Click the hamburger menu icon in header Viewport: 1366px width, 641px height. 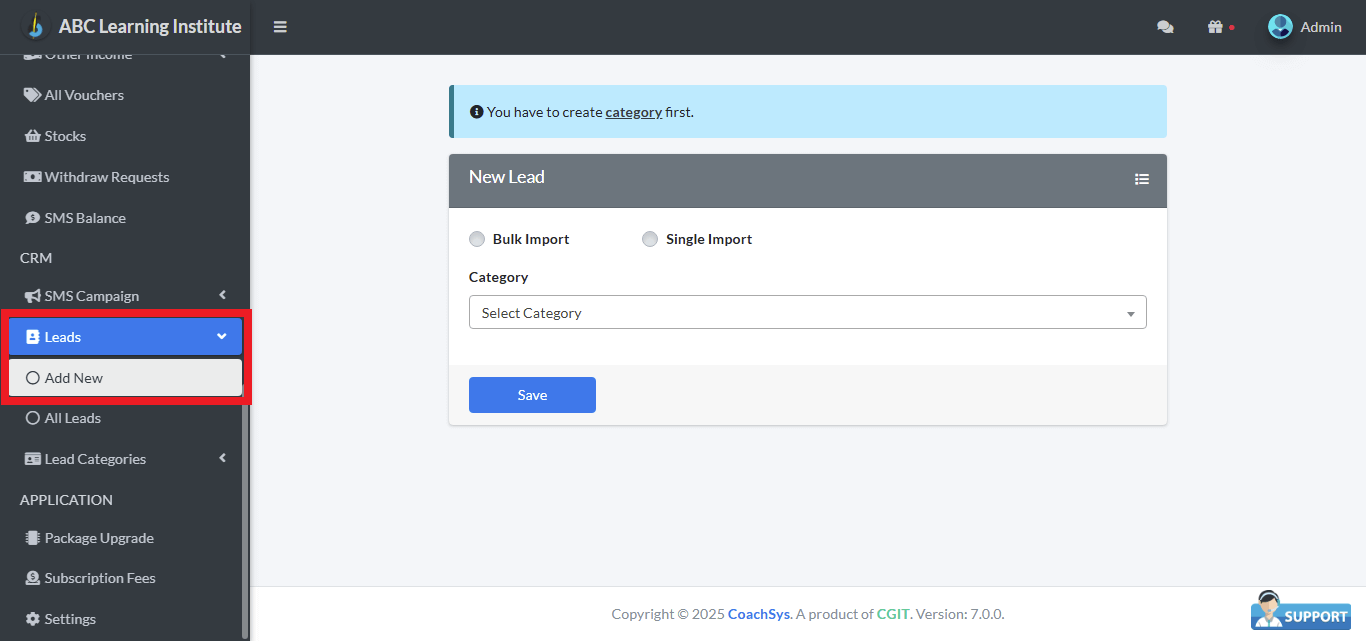pos(280,27)
